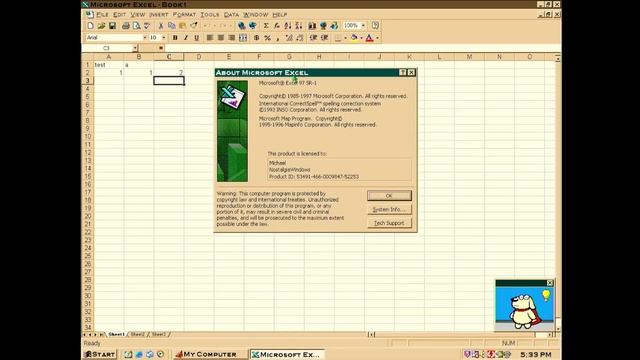This screenshot has width=640, height=360.
Task: Open the File menu
Action: pos(102,15)
